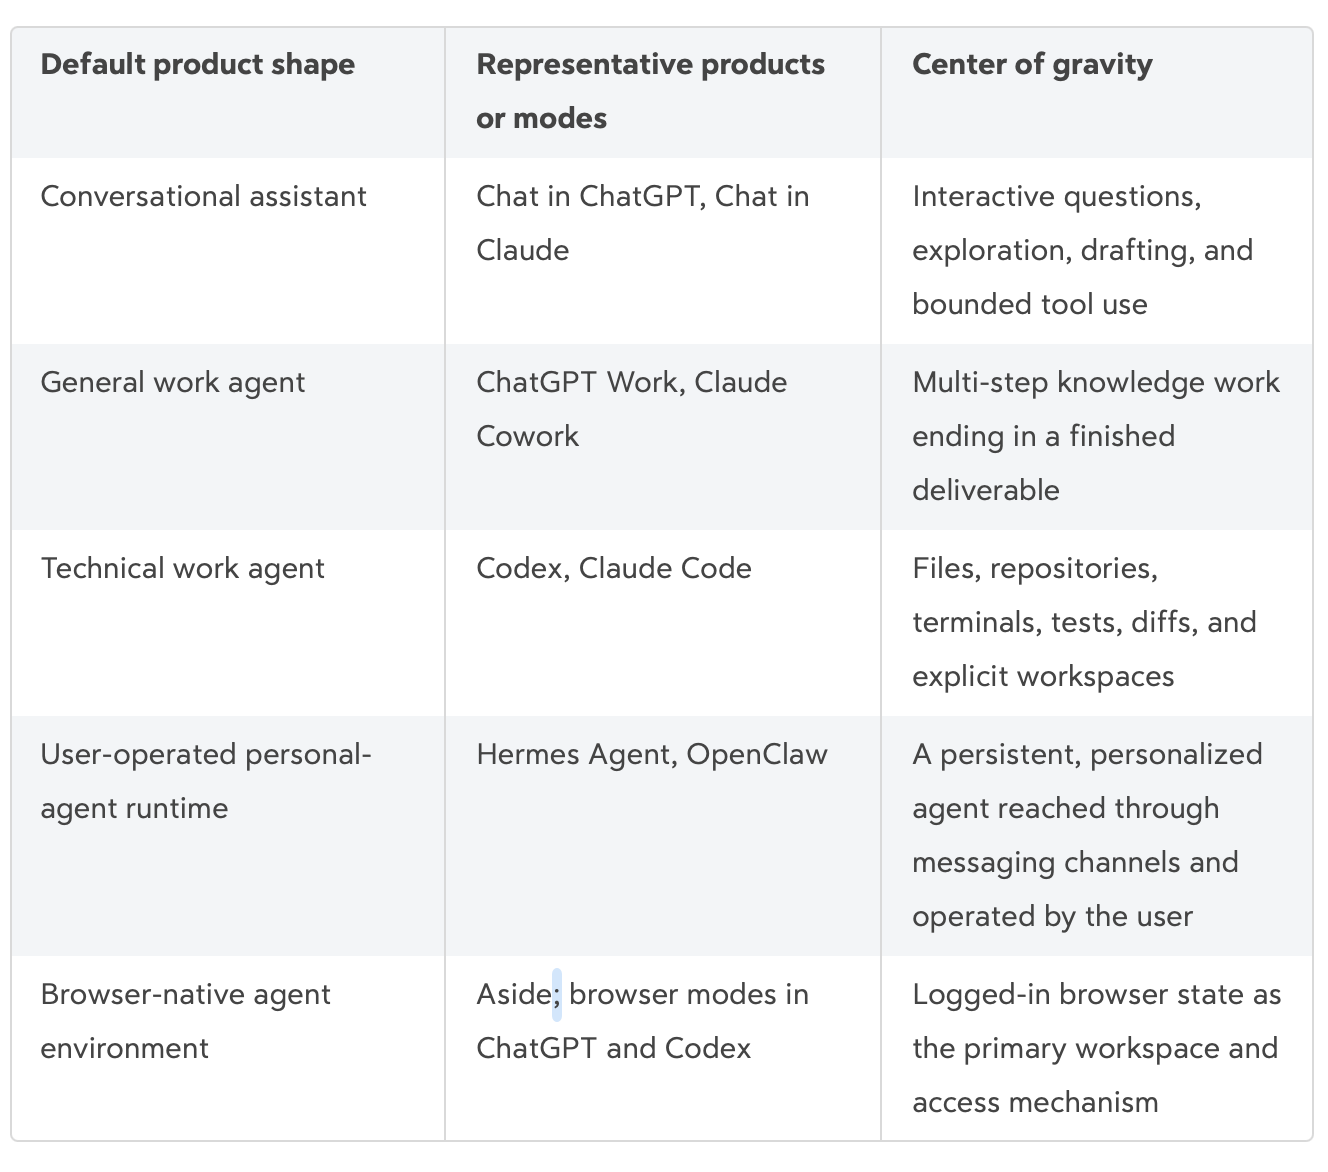Screen dimensions: 1328x1172
Task: Click the word 'Aside' in last row
Action: [514, 994]
